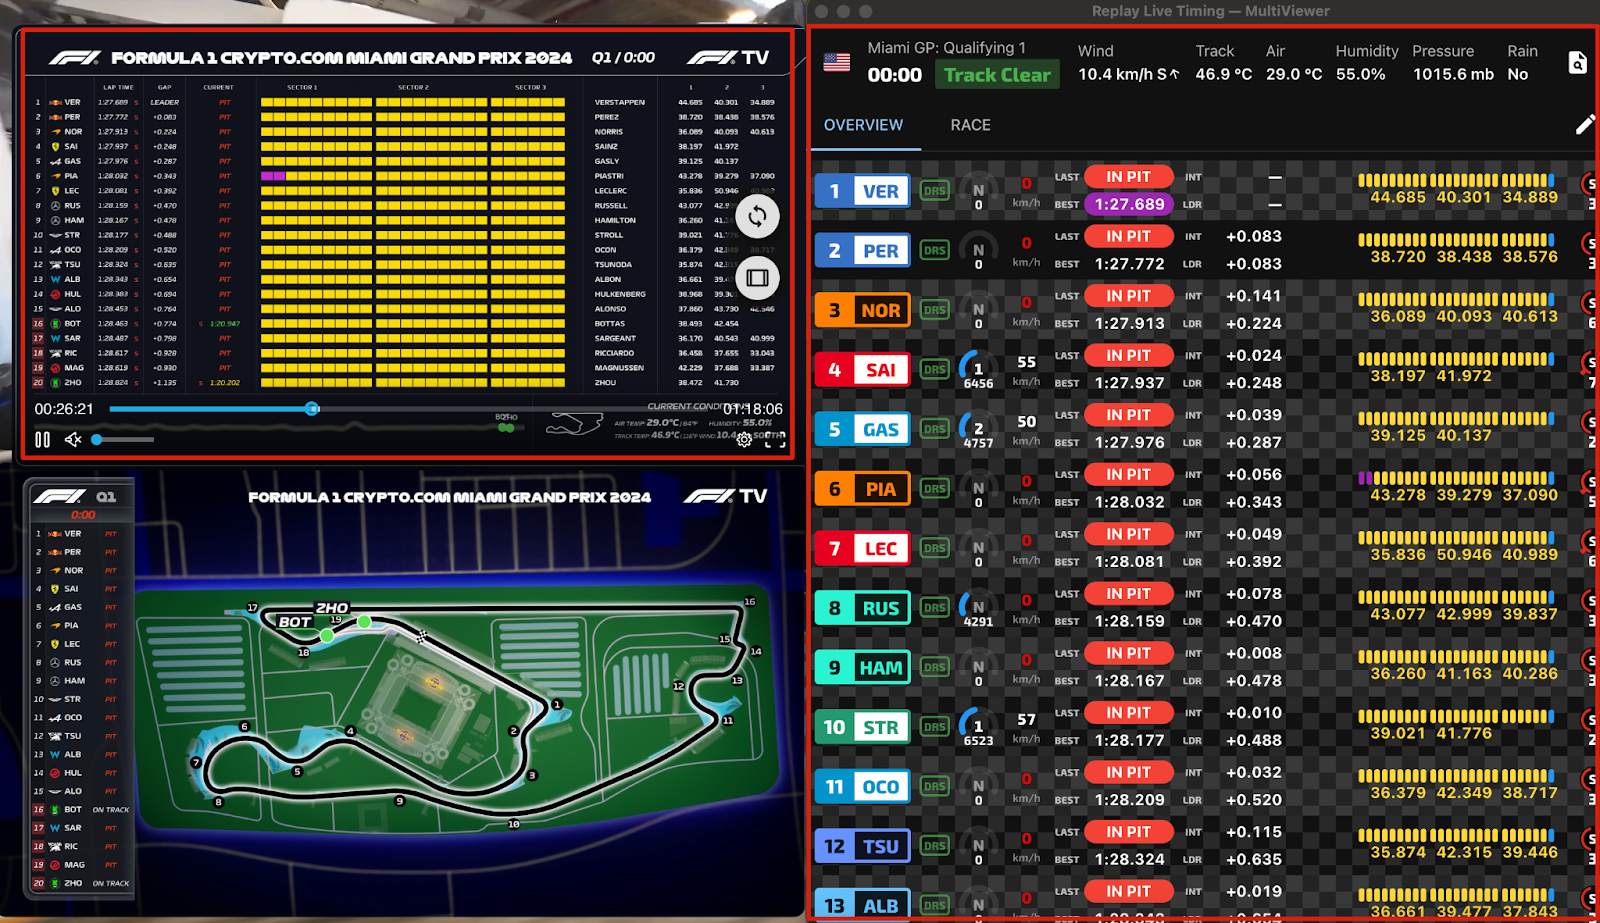The height and width of the screenshot is (923, 1600).
Task: Click sector time 44.685 for VER
Action: pos(1397,197)
